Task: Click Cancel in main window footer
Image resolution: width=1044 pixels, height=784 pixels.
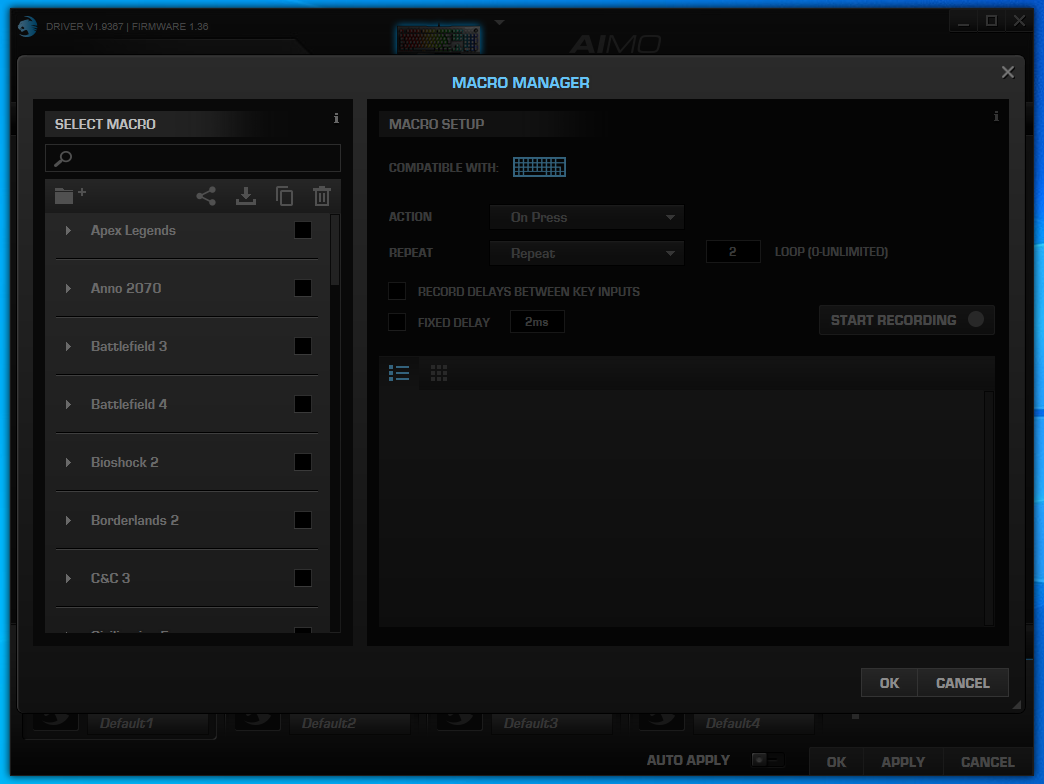Action: click(987, 761)
